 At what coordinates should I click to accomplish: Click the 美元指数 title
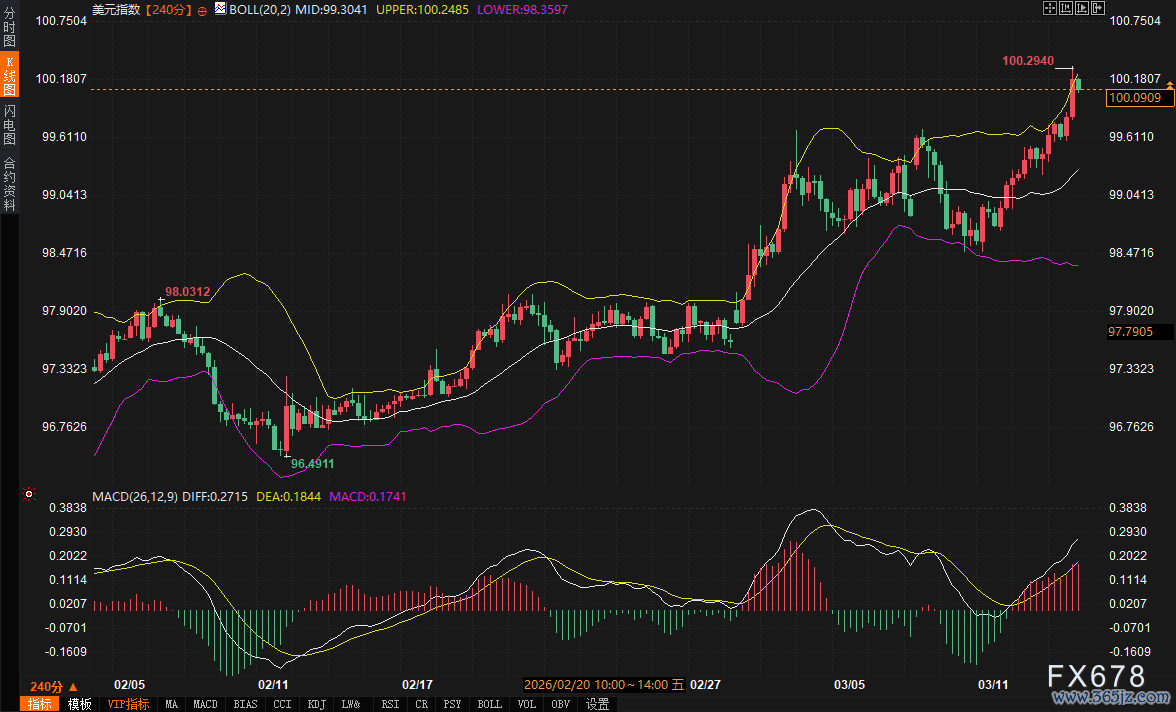116,10
